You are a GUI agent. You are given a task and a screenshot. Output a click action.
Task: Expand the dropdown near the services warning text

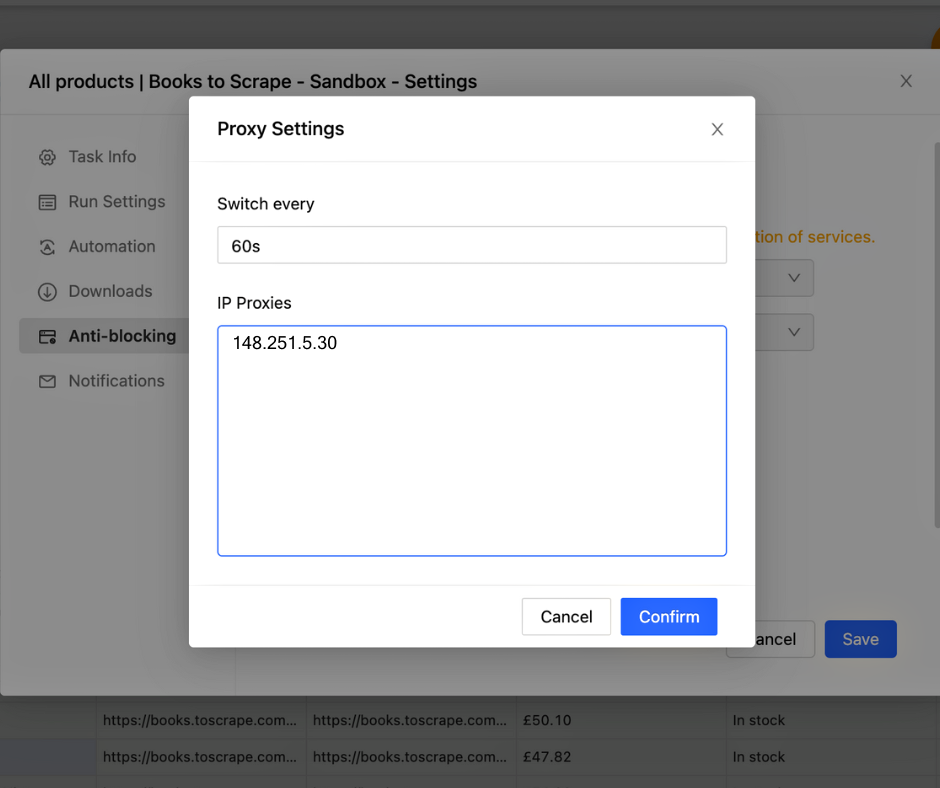tap(795, 277)
